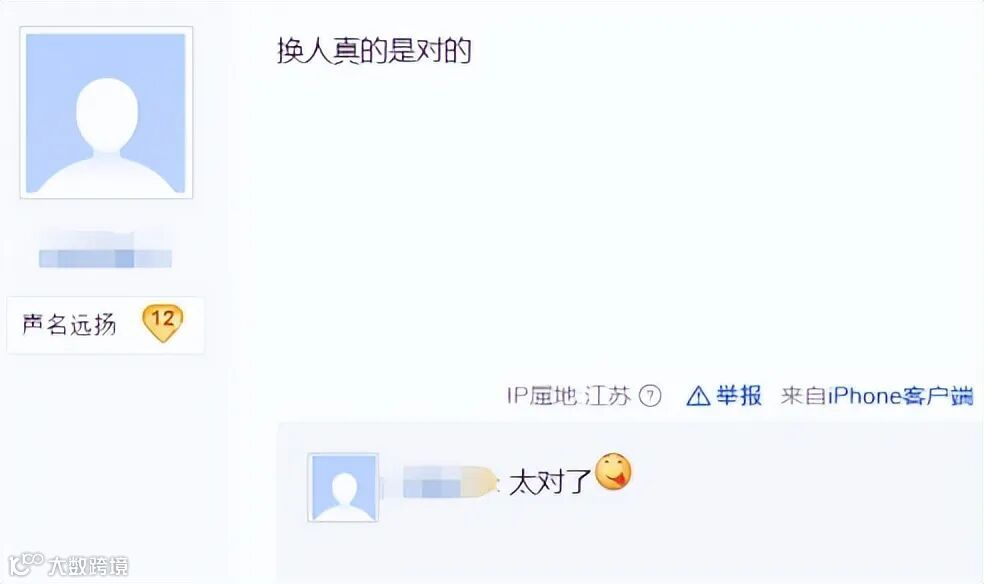The image size is (984, 584).
Task: Click the IP location help question-mark icon
Action: 650,396
